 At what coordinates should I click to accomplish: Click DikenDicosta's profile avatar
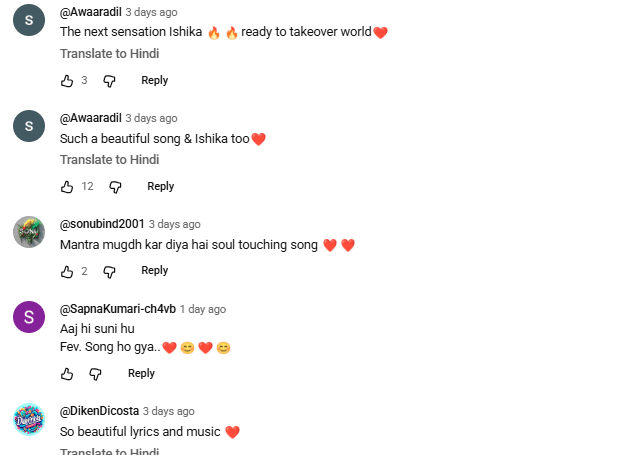click(x=28, y=418)
